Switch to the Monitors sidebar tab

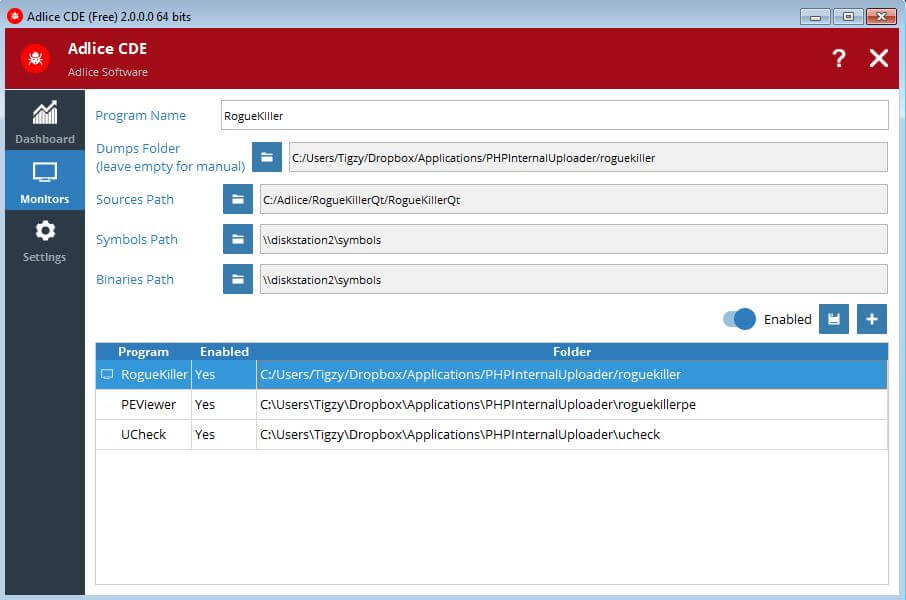[x=44, y=180]
